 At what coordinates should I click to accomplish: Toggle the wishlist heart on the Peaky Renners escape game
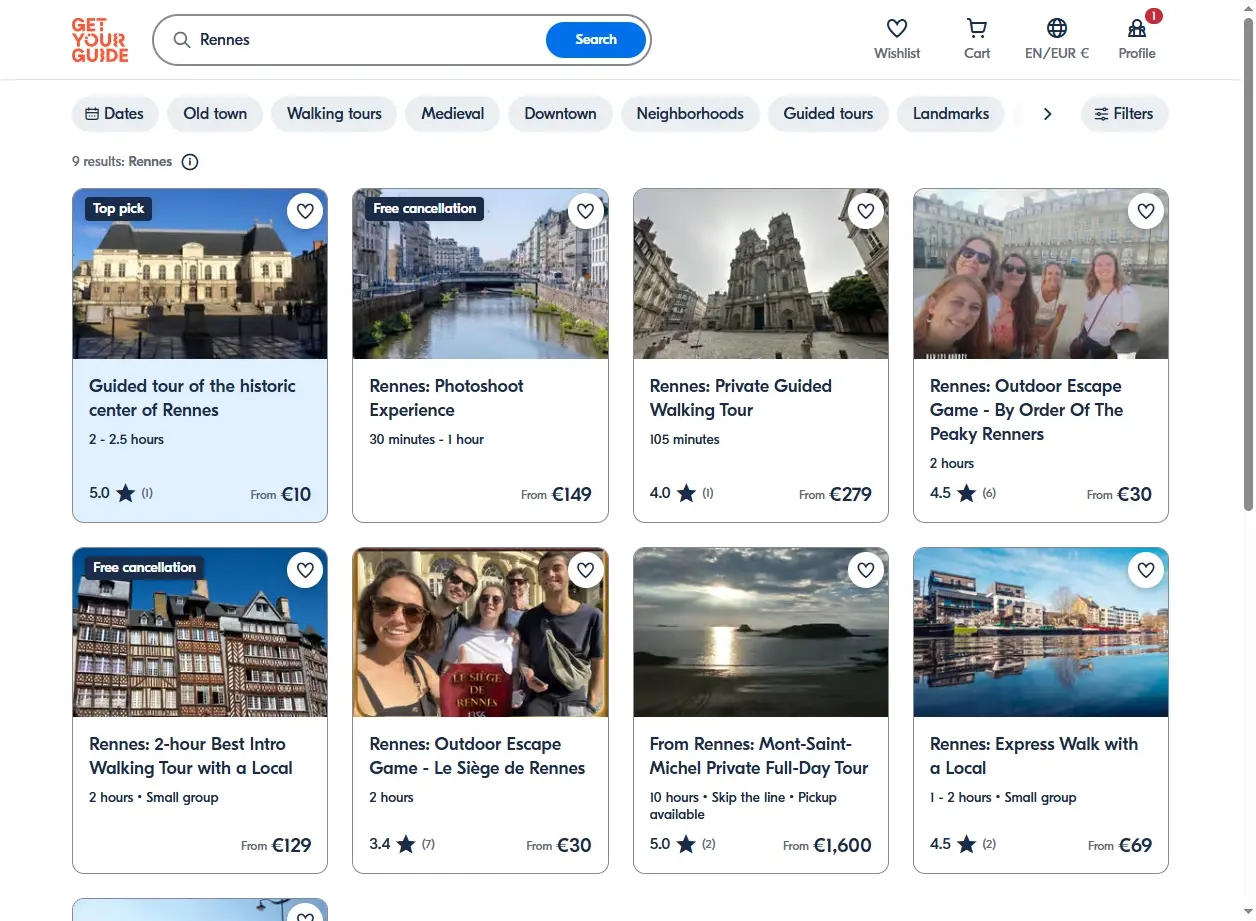point(1146,211)
